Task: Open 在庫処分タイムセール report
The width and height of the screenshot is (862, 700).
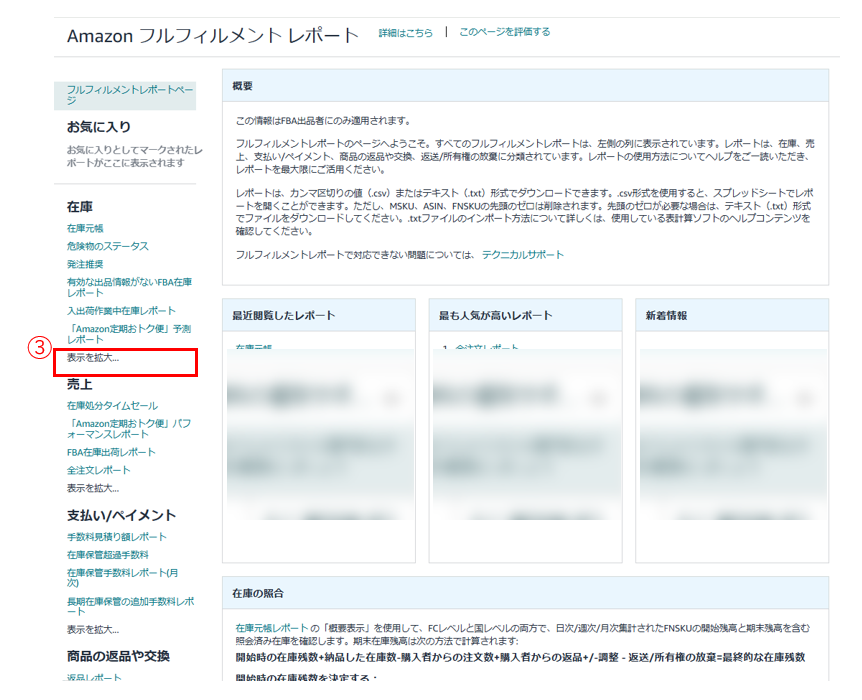Action: tap(112, 406)
